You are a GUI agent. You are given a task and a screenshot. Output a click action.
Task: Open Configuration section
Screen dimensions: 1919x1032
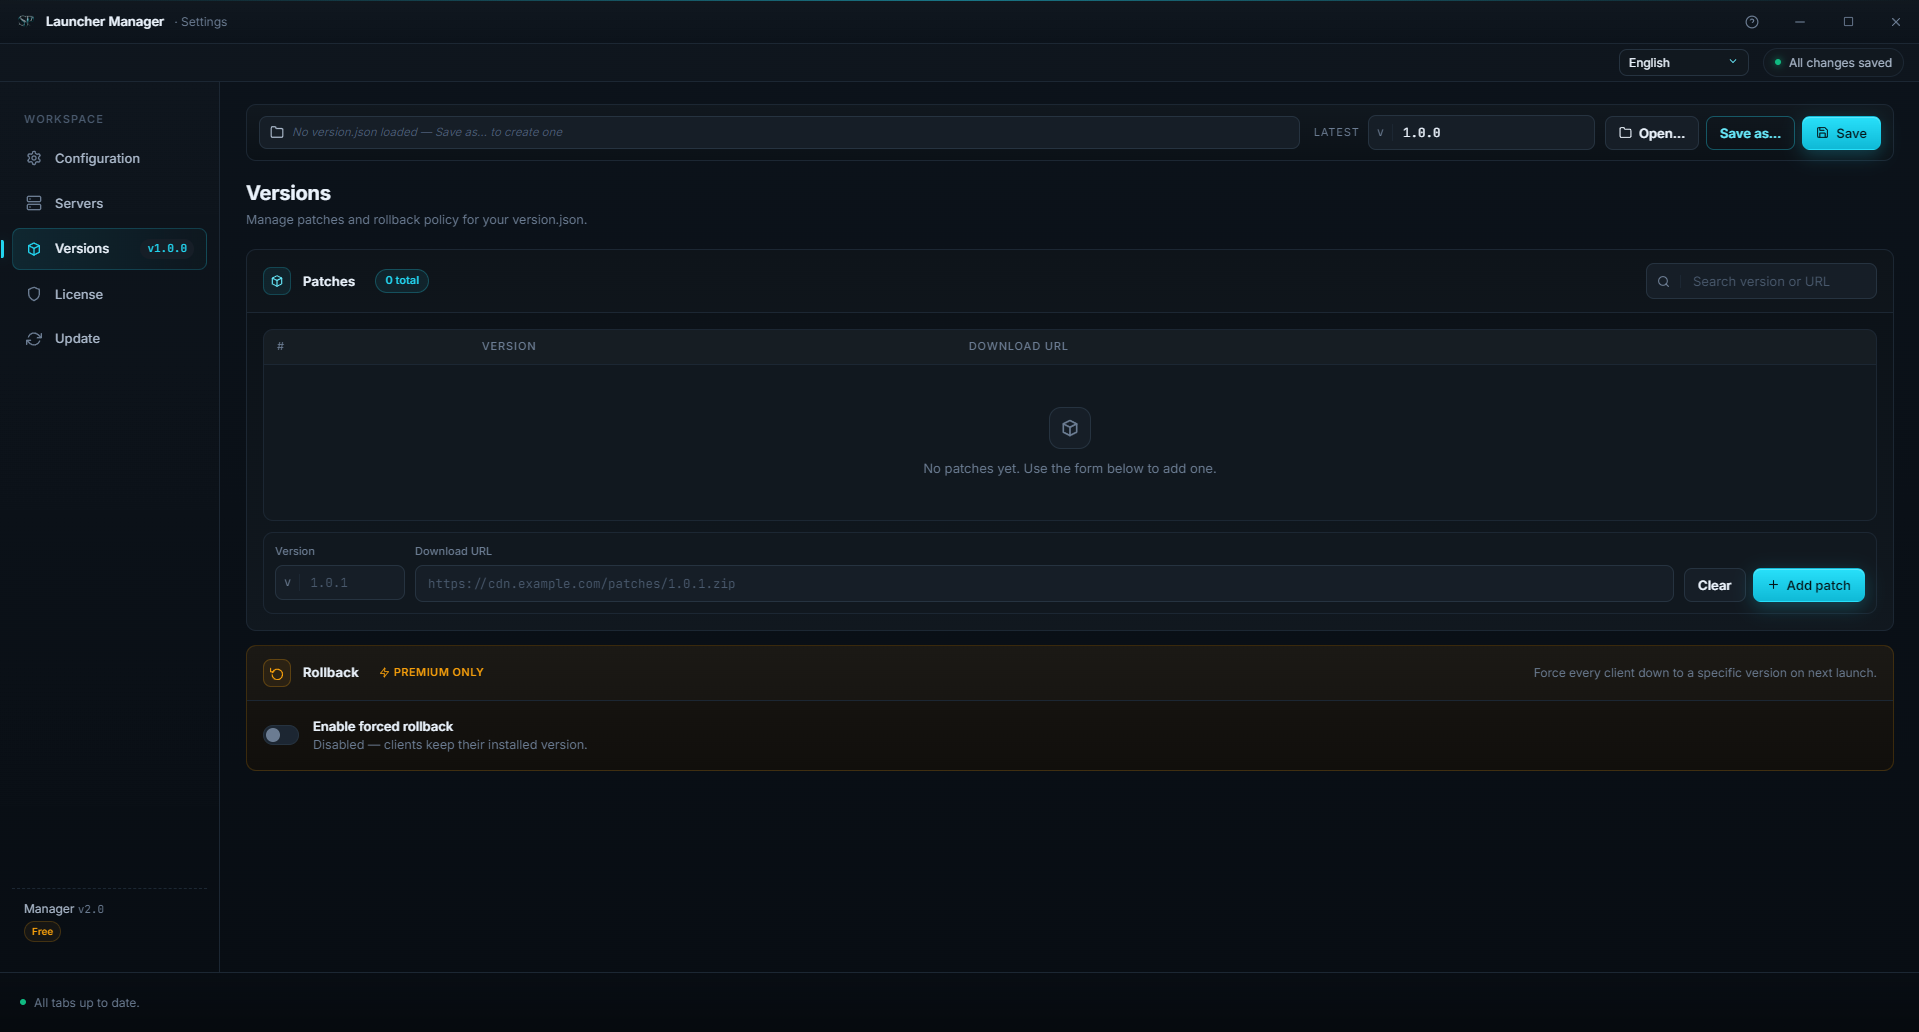tap(109, 158)
